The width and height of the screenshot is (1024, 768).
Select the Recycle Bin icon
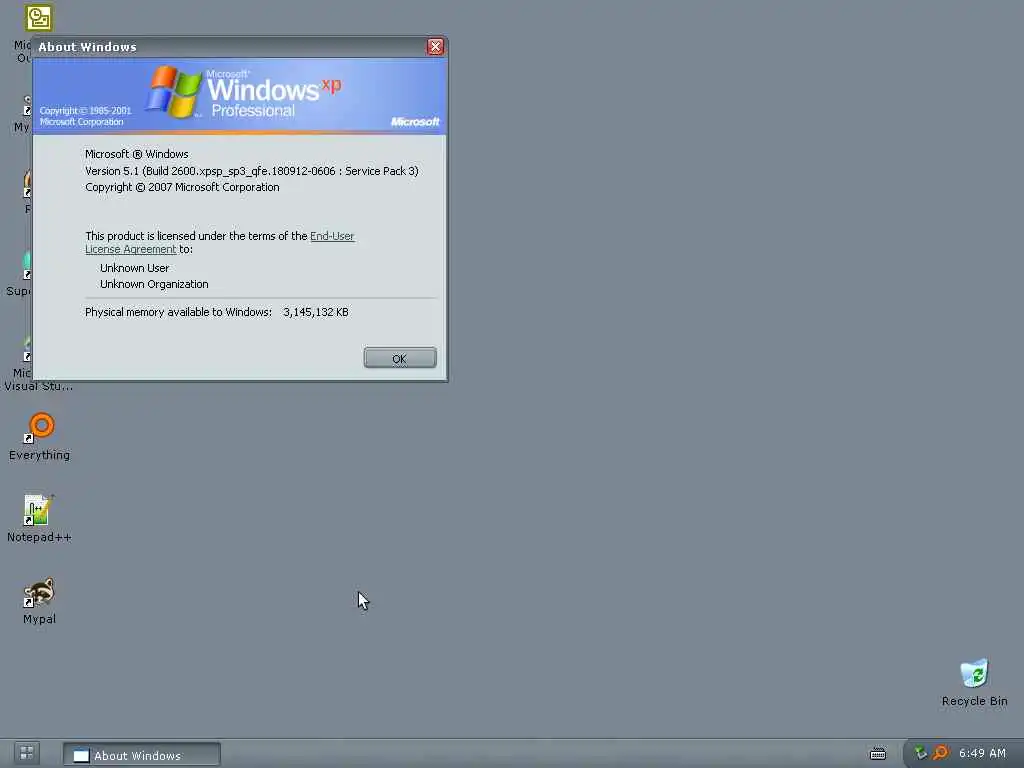[x=974, y=682]
